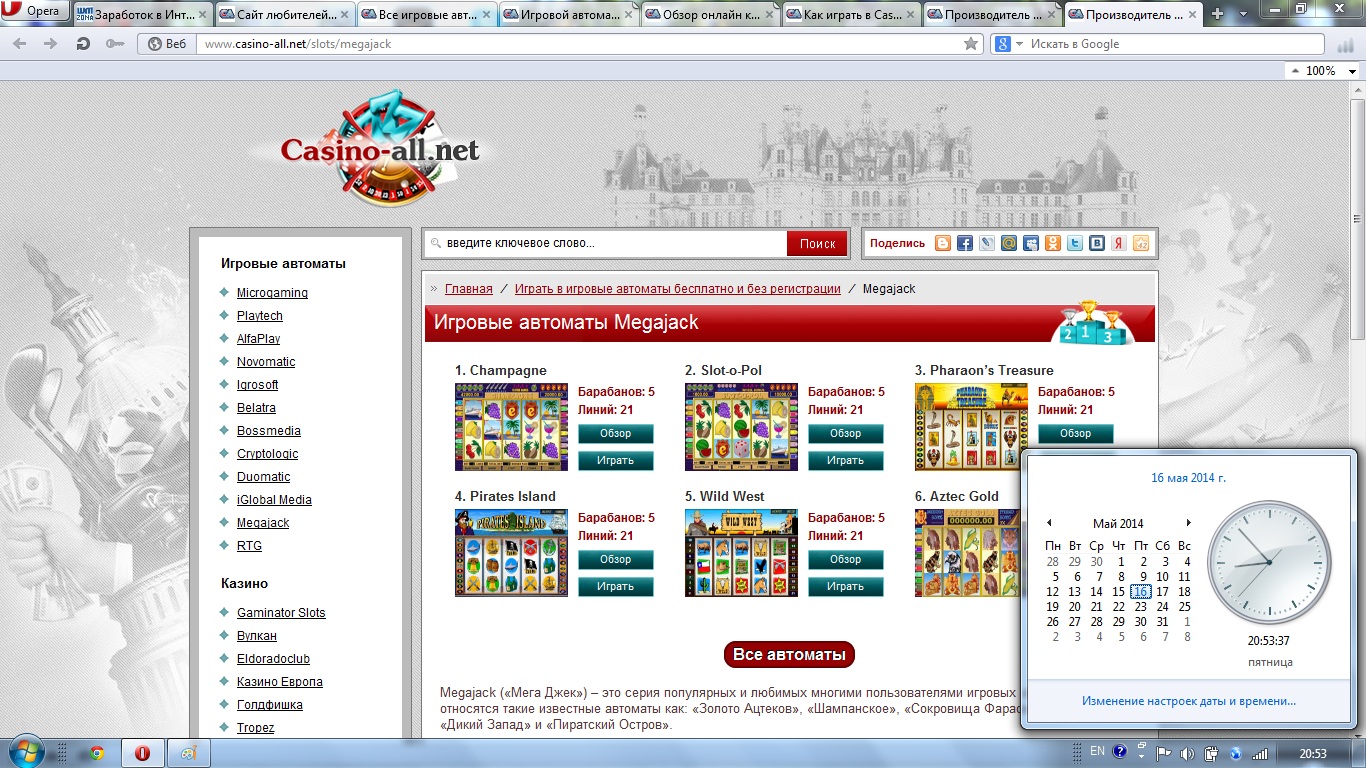This screenshot has width=1366, height=768.
Task: Click the keyword search input field
Action: point(605,243)
